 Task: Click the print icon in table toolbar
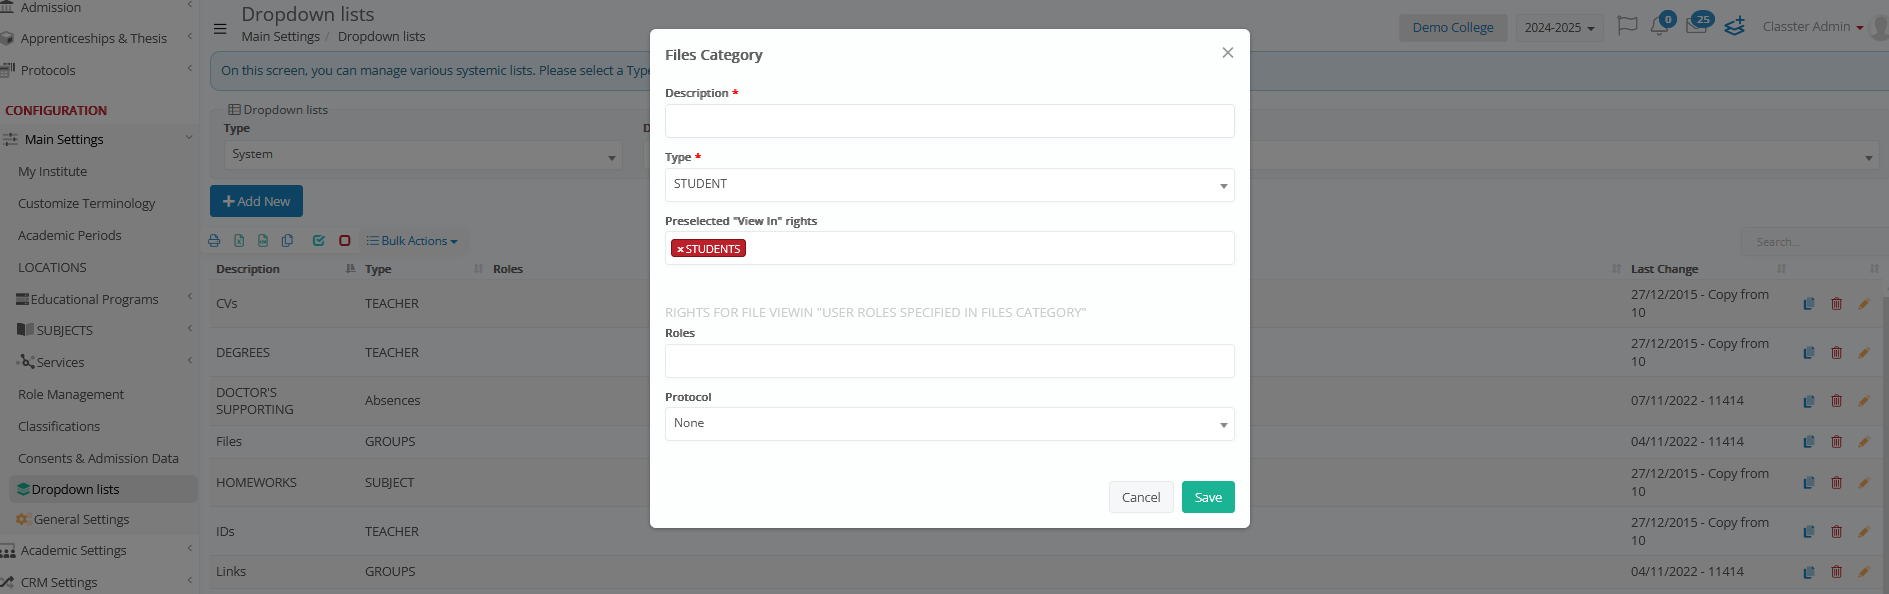(x=214, y=241)
